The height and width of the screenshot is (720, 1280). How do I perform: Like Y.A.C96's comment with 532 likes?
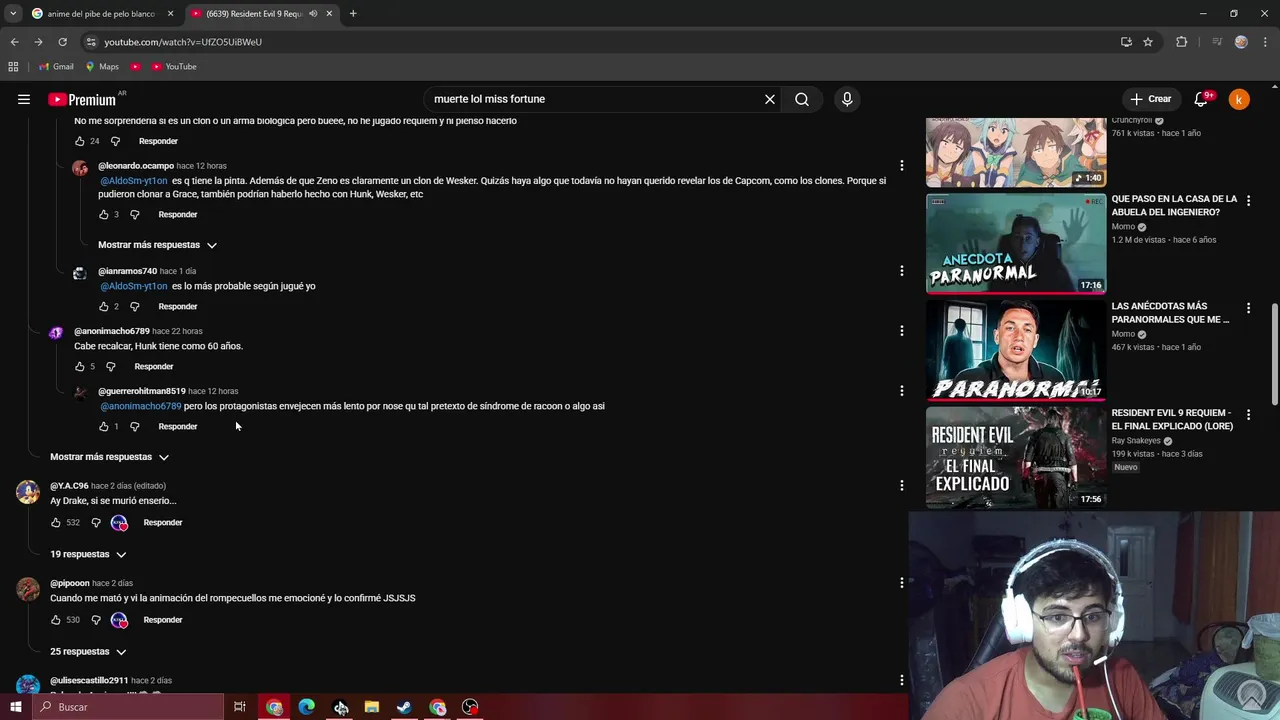pos(56,522)
